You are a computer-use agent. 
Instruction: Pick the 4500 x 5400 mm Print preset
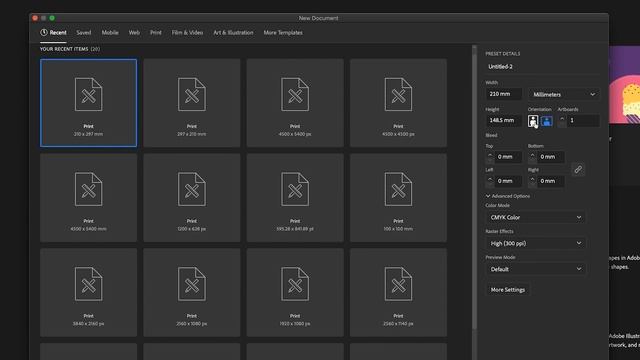tap(89, 198)
